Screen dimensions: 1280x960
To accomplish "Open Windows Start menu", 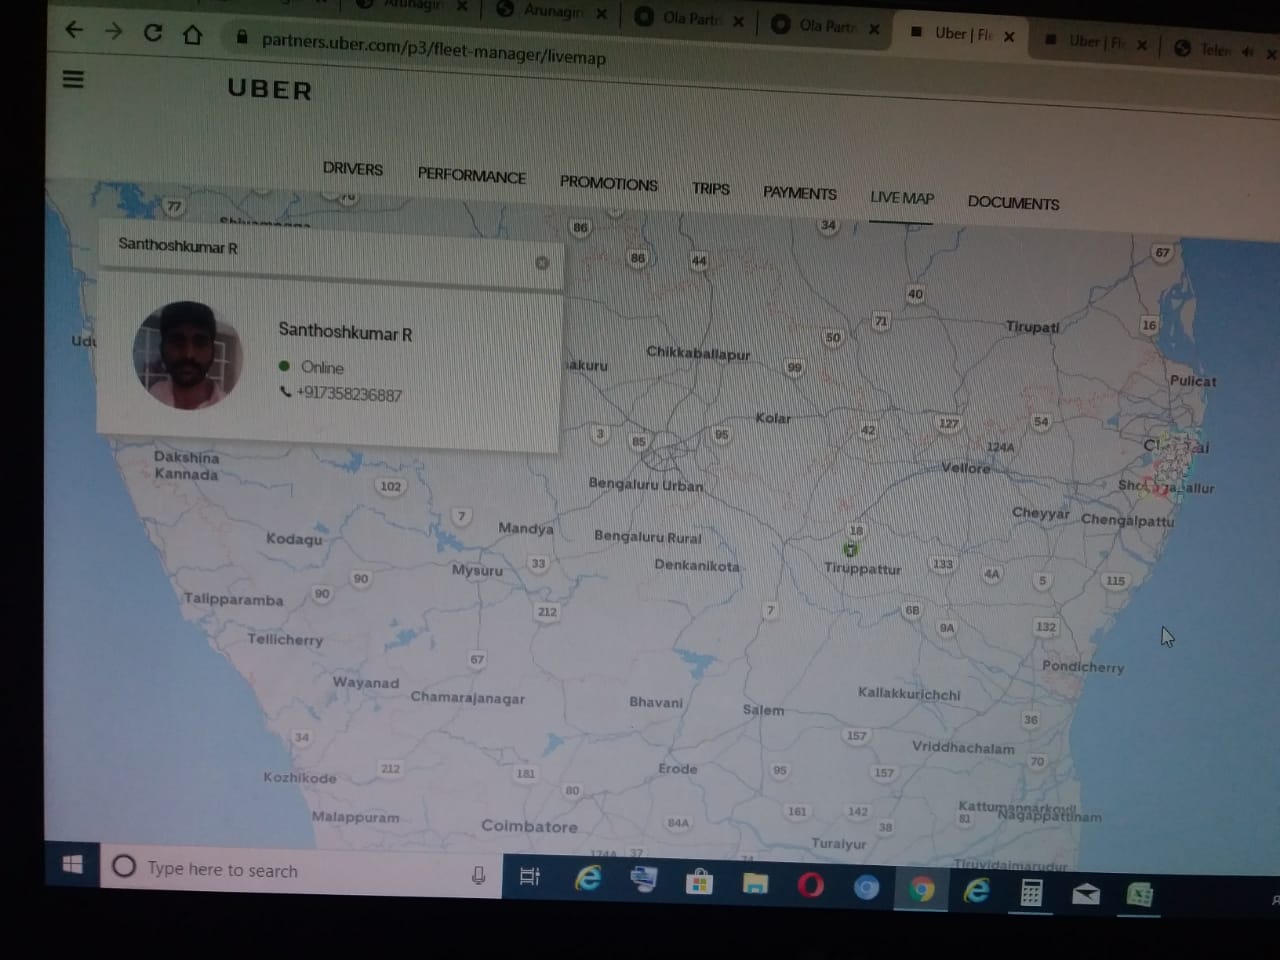I will [x=72, y=864].
